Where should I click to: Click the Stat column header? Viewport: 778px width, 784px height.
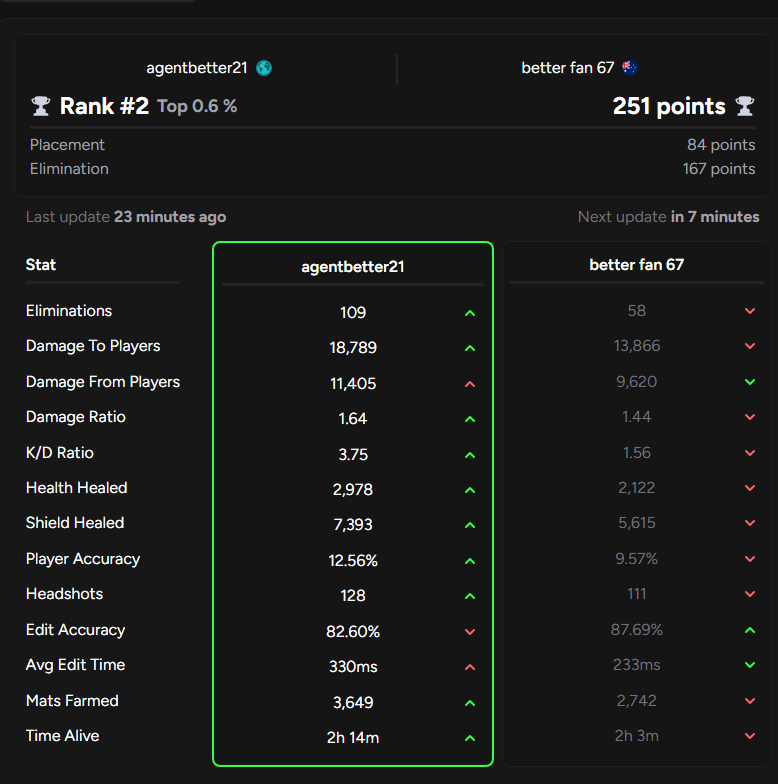pos(41,264)
